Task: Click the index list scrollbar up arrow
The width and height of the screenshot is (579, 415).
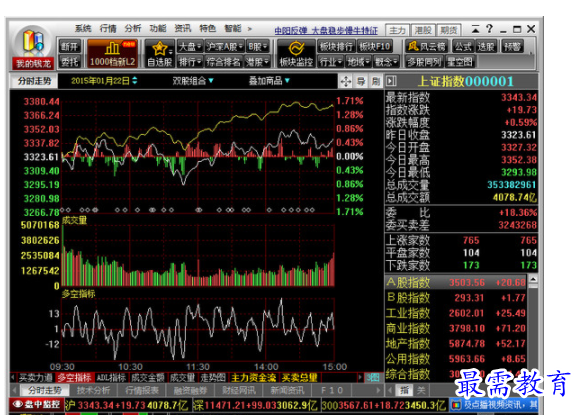Action: 533,279
